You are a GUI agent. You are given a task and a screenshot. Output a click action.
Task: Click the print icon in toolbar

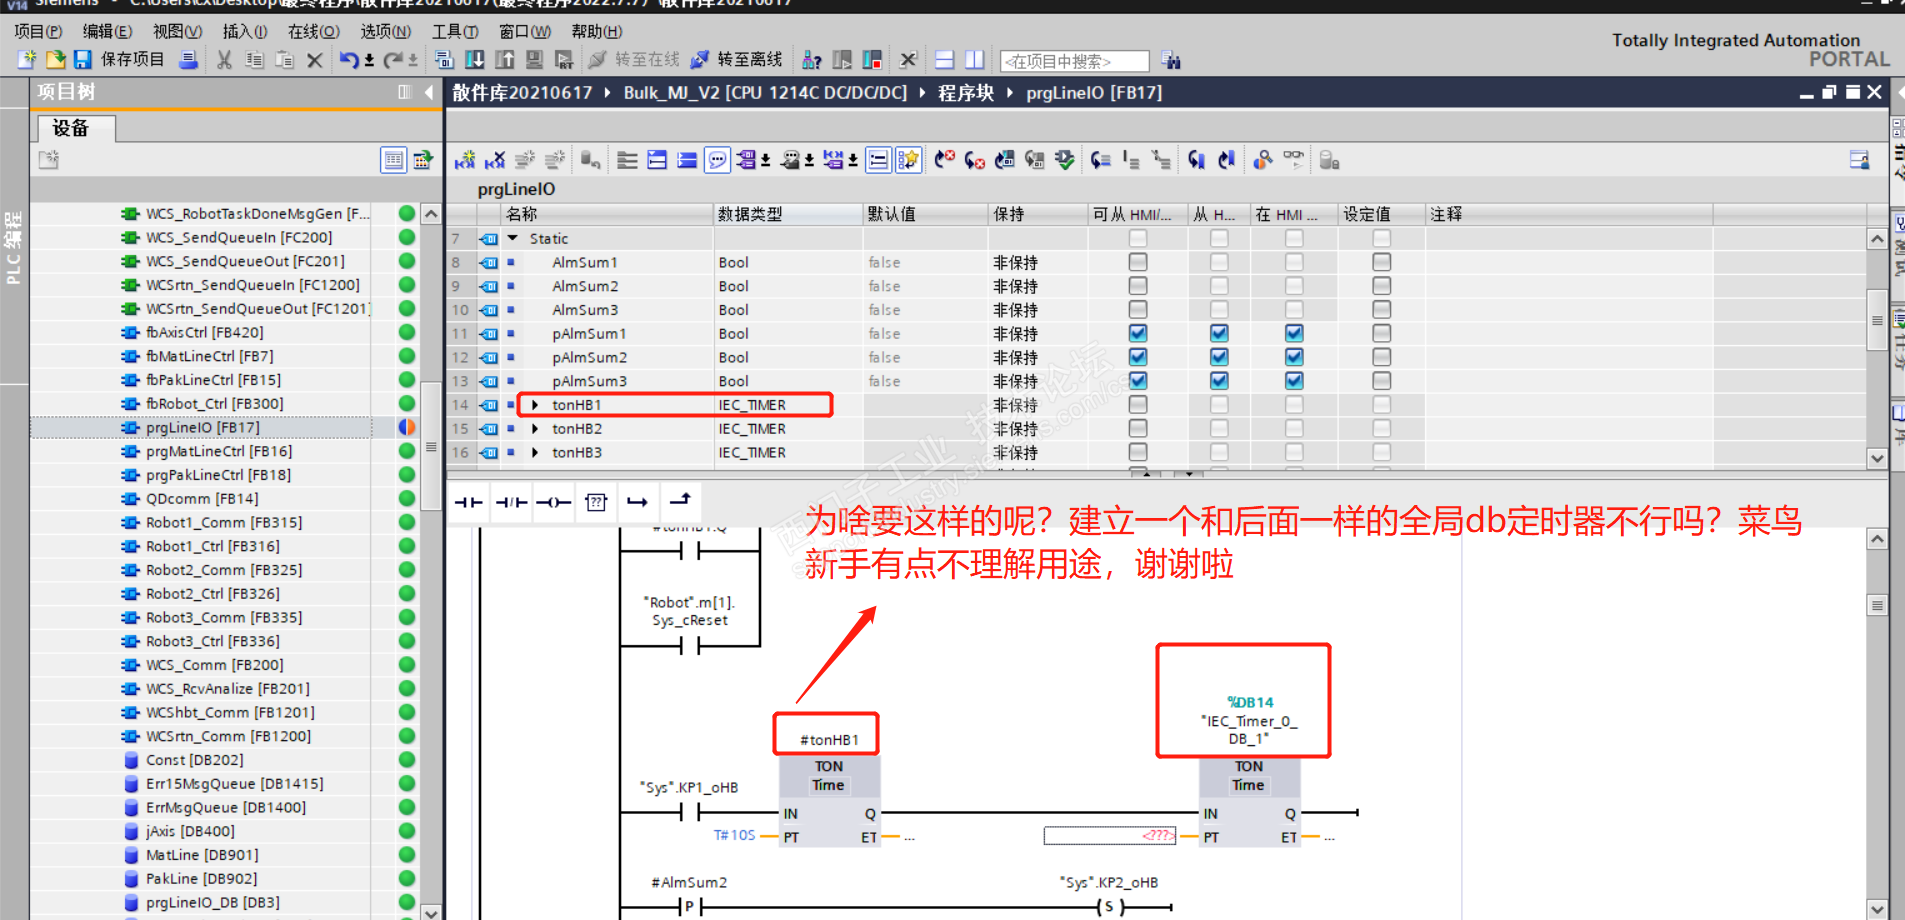[x=188, y=60]
